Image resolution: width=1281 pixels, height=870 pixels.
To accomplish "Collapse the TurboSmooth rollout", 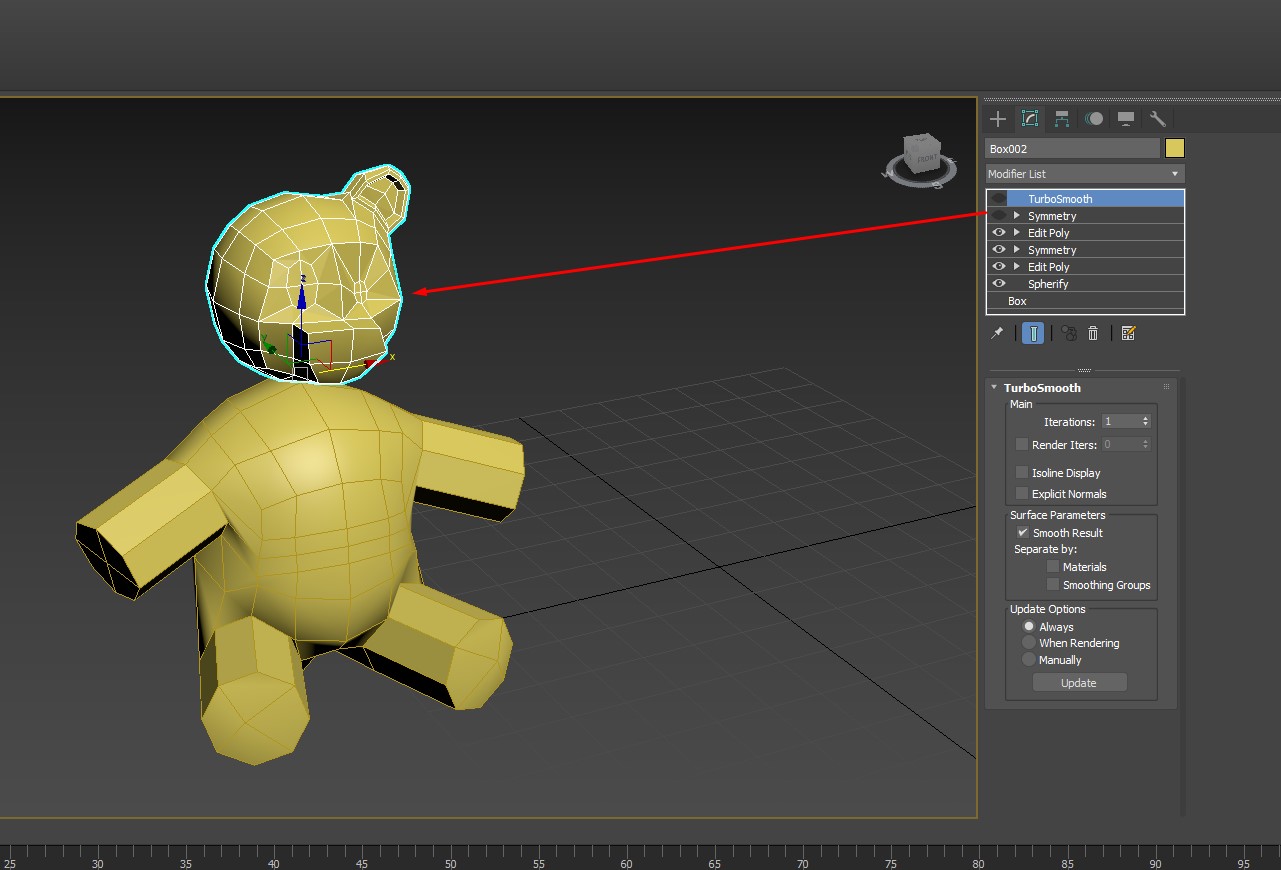I will coord(995,388).
